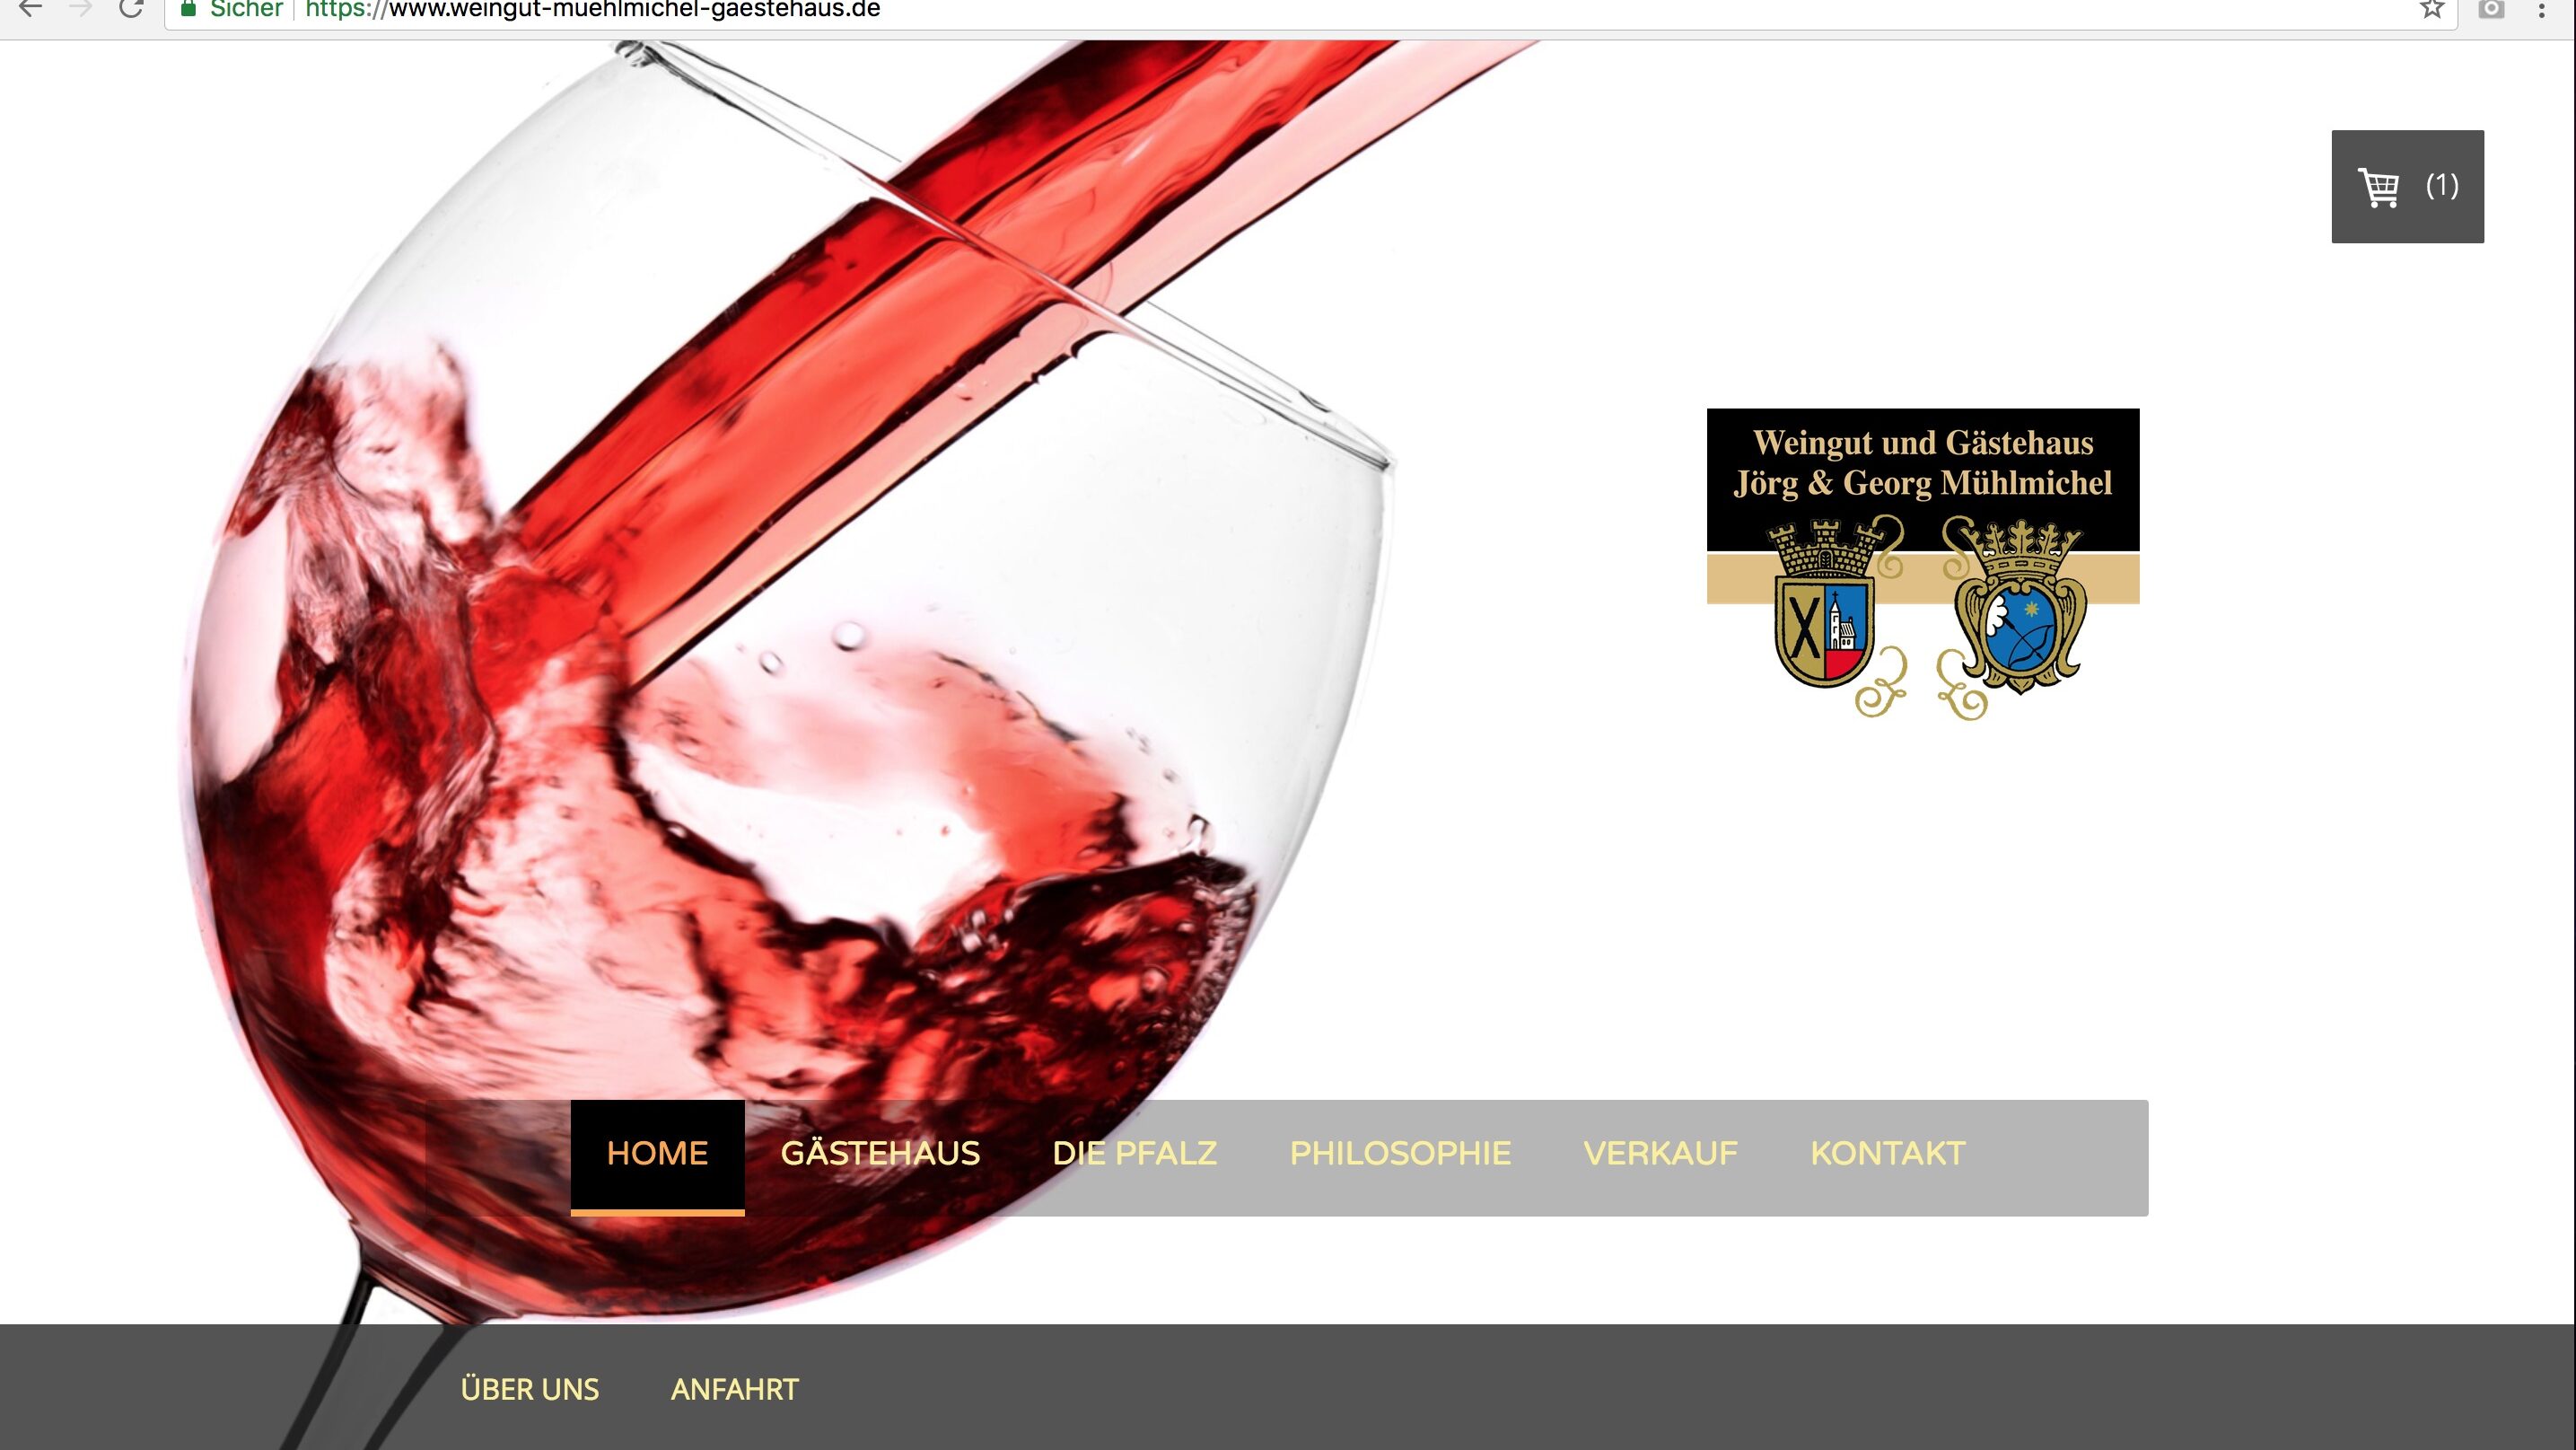The width and height of the screenshot is (2576, 1450).
Task: Navigate to VERKAUF
Action: coord(1660,1153)
